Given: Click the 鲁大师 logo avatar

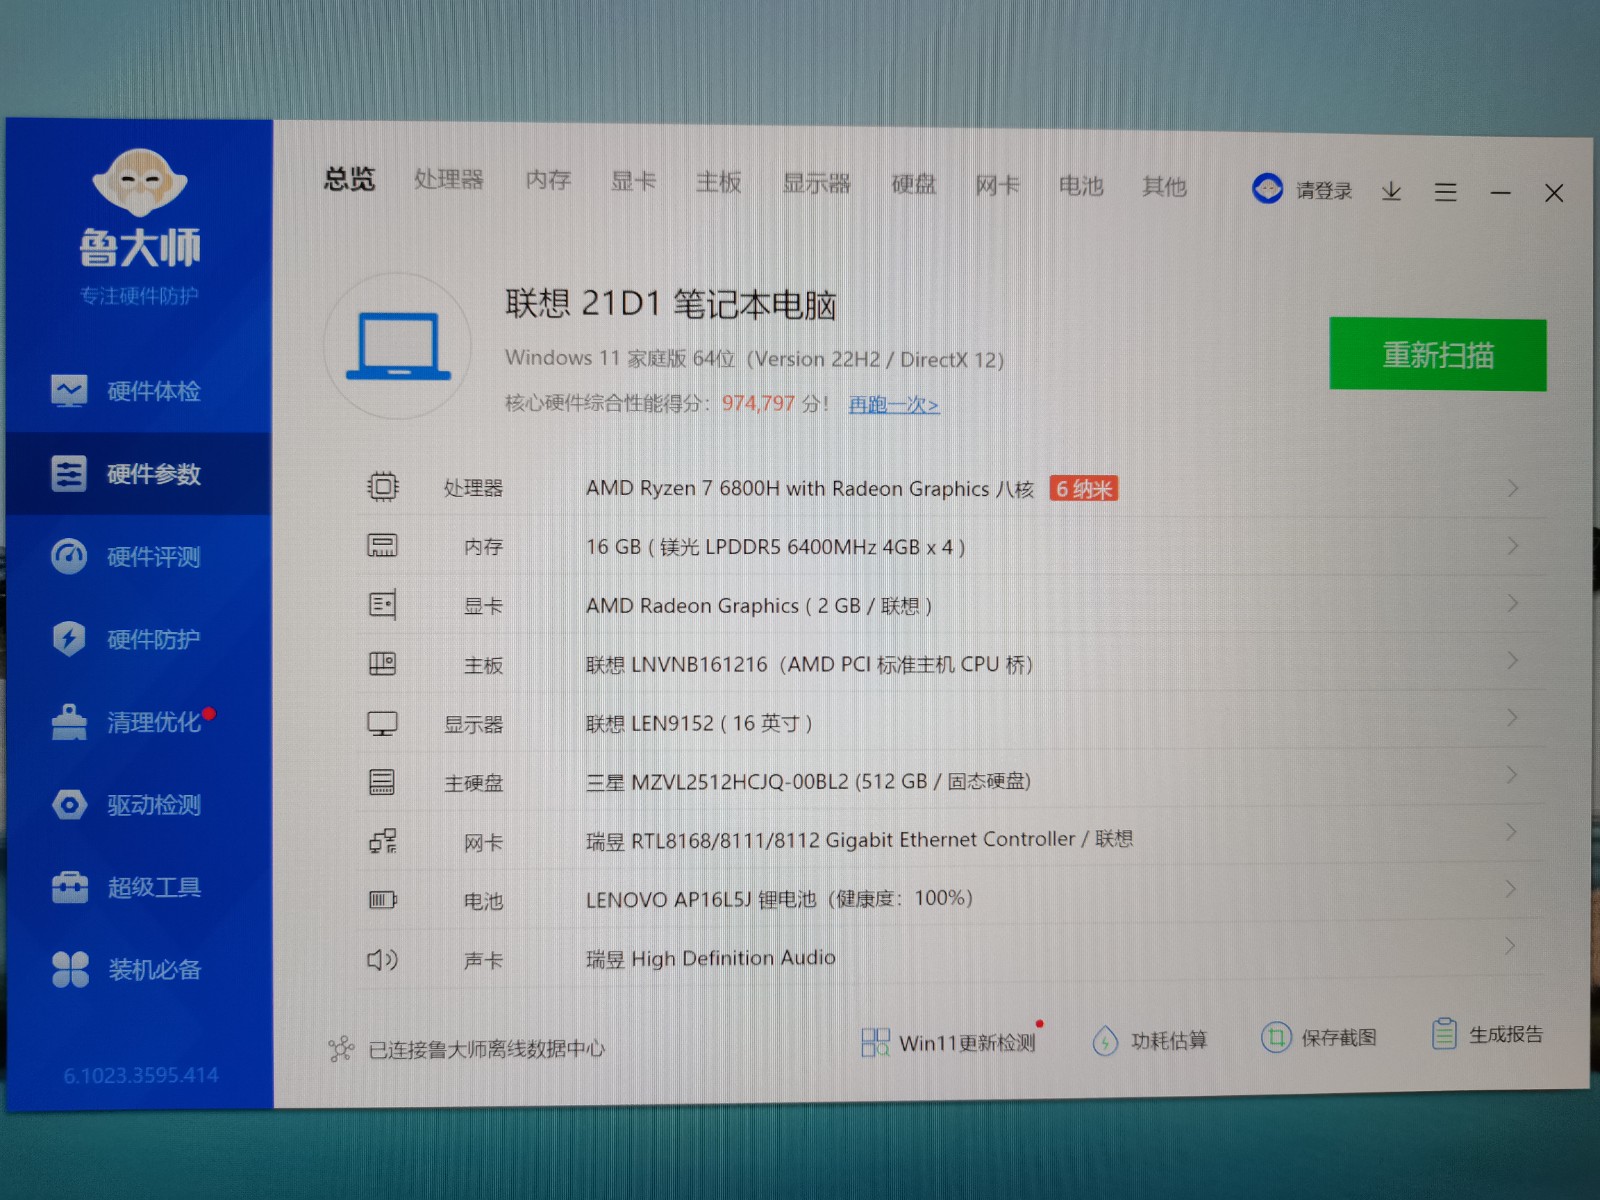Looking at the screenshot, I should (140, 182).
